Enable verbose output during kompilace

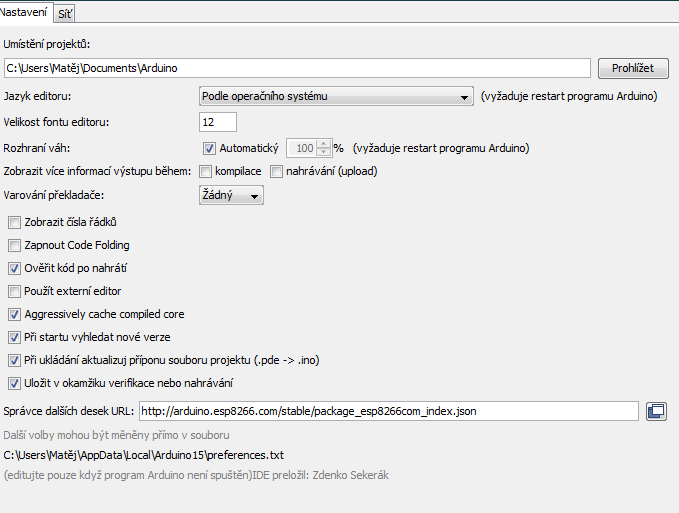(x=206, y=172)
